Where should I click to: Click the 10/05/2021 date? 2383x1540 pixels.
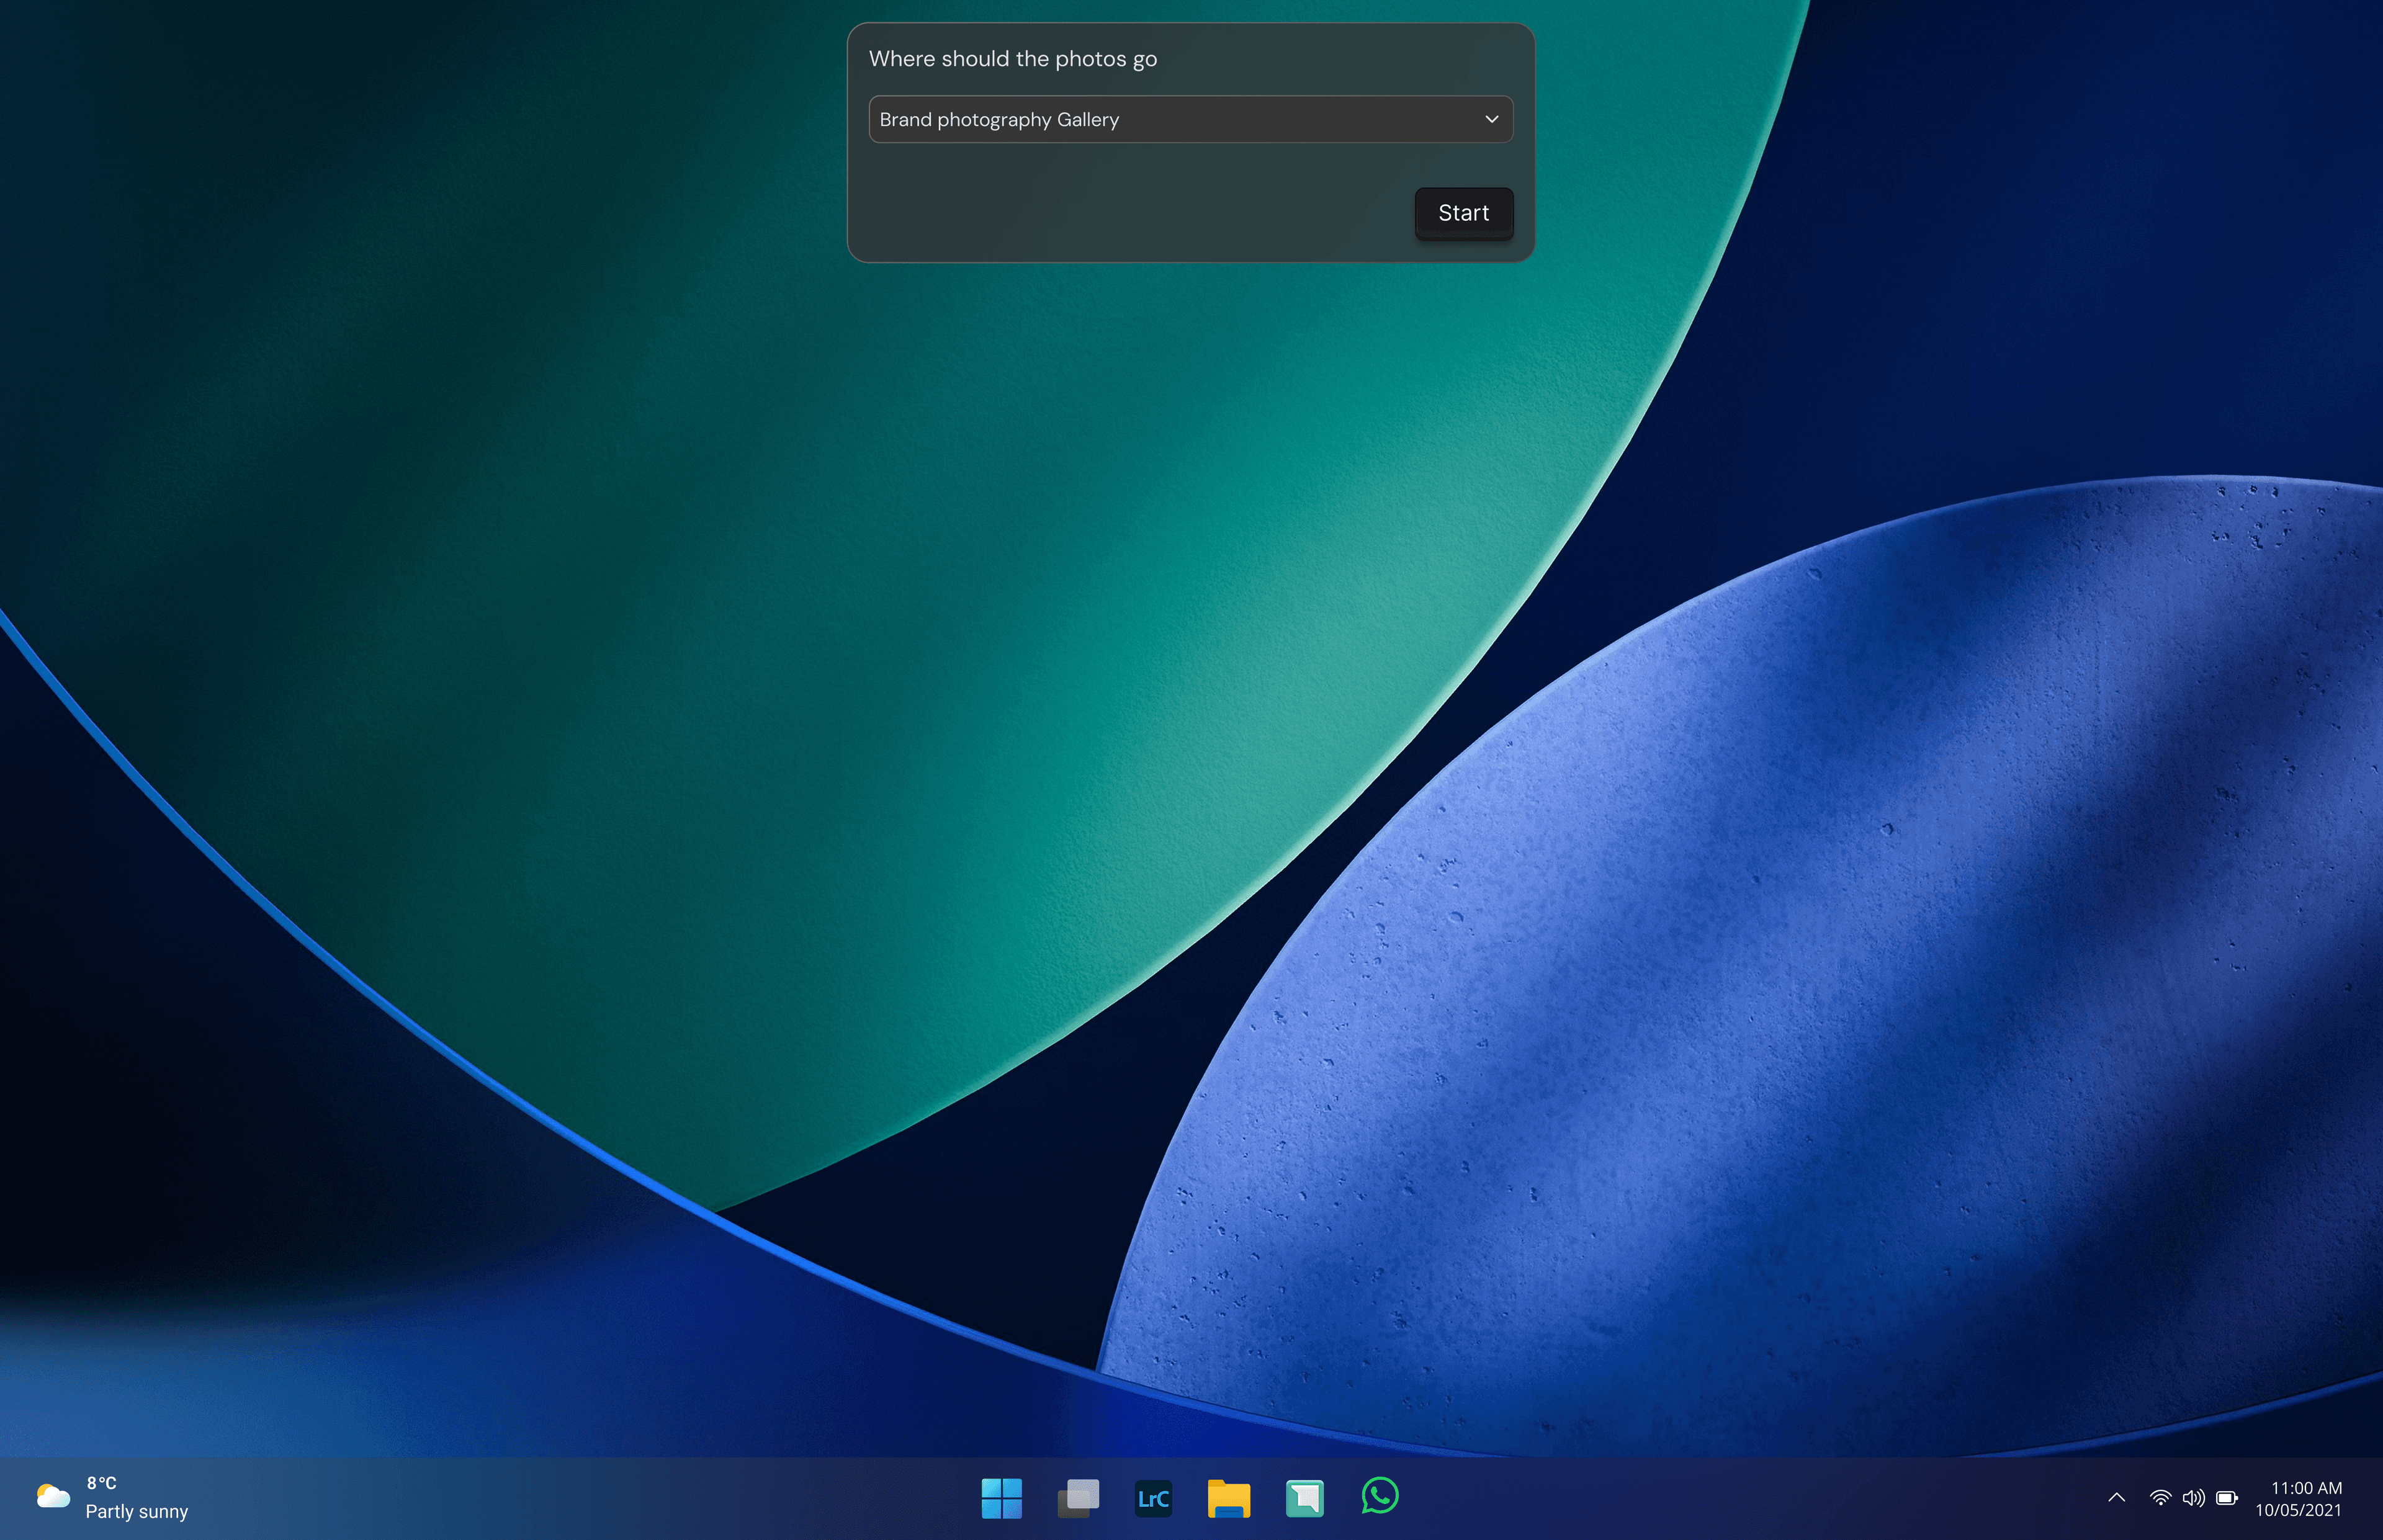pyautogui.click(x=2297, y=1510)
